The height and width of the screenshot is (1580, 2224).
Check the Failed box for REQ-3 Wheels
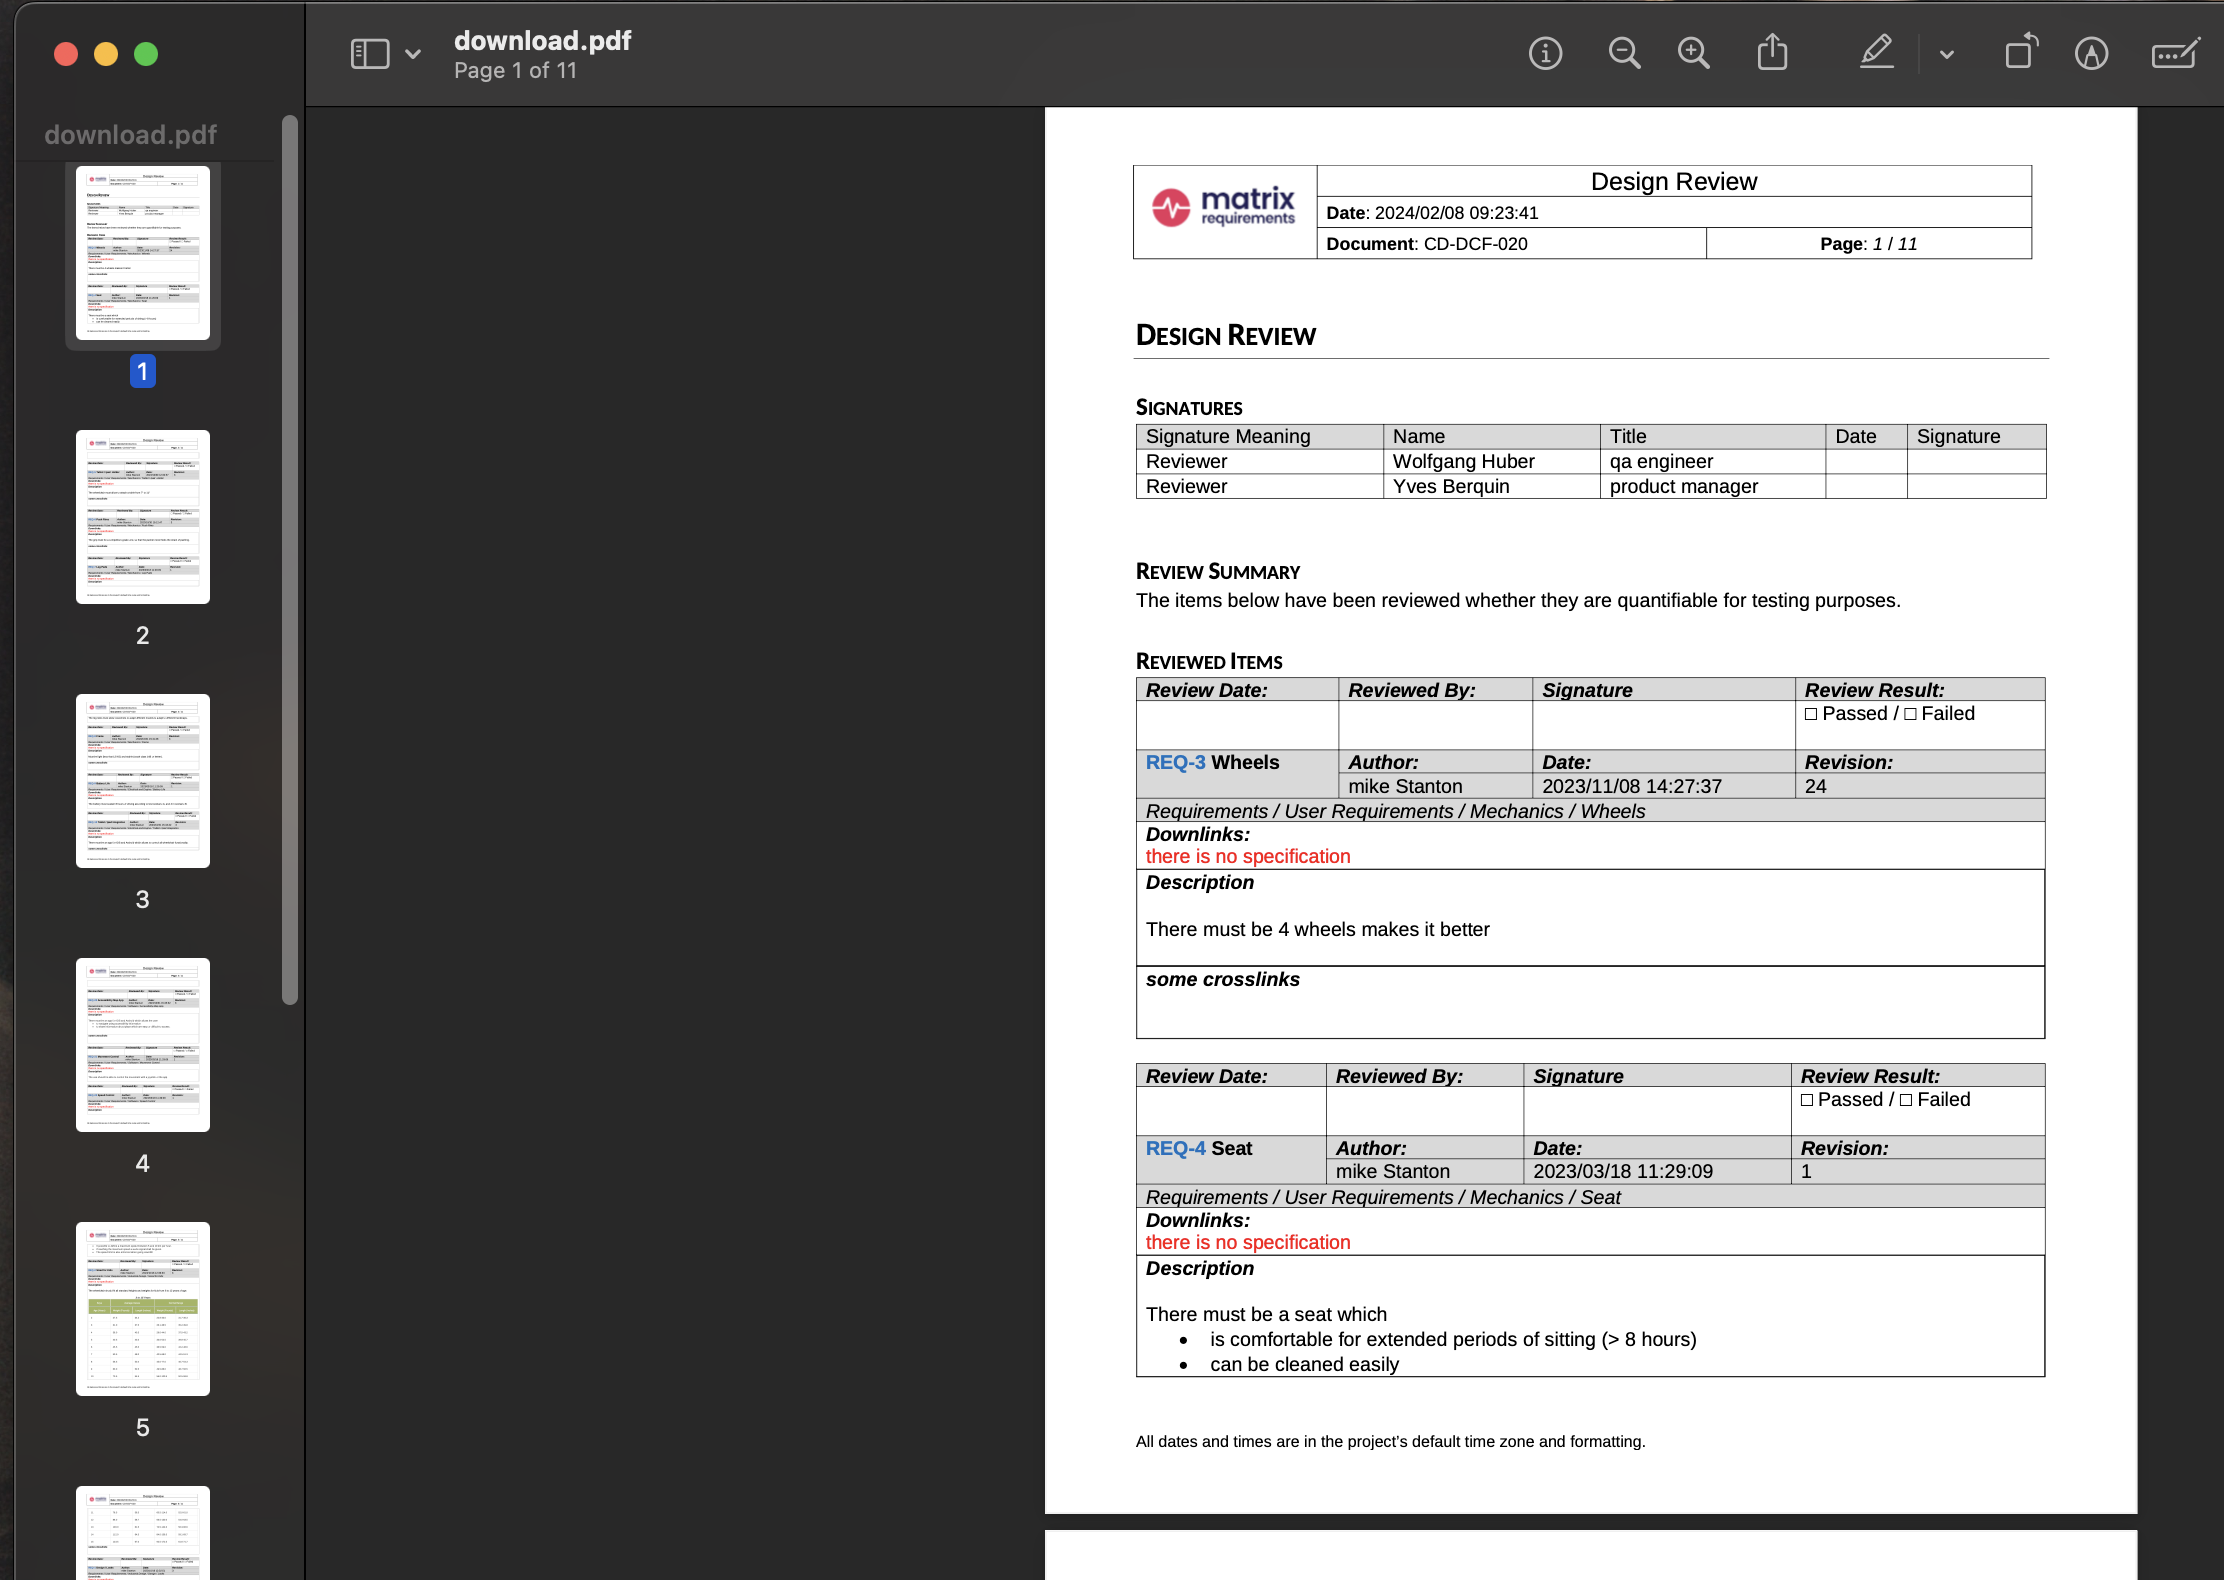pyautogui.click(x=1910, y=714)
